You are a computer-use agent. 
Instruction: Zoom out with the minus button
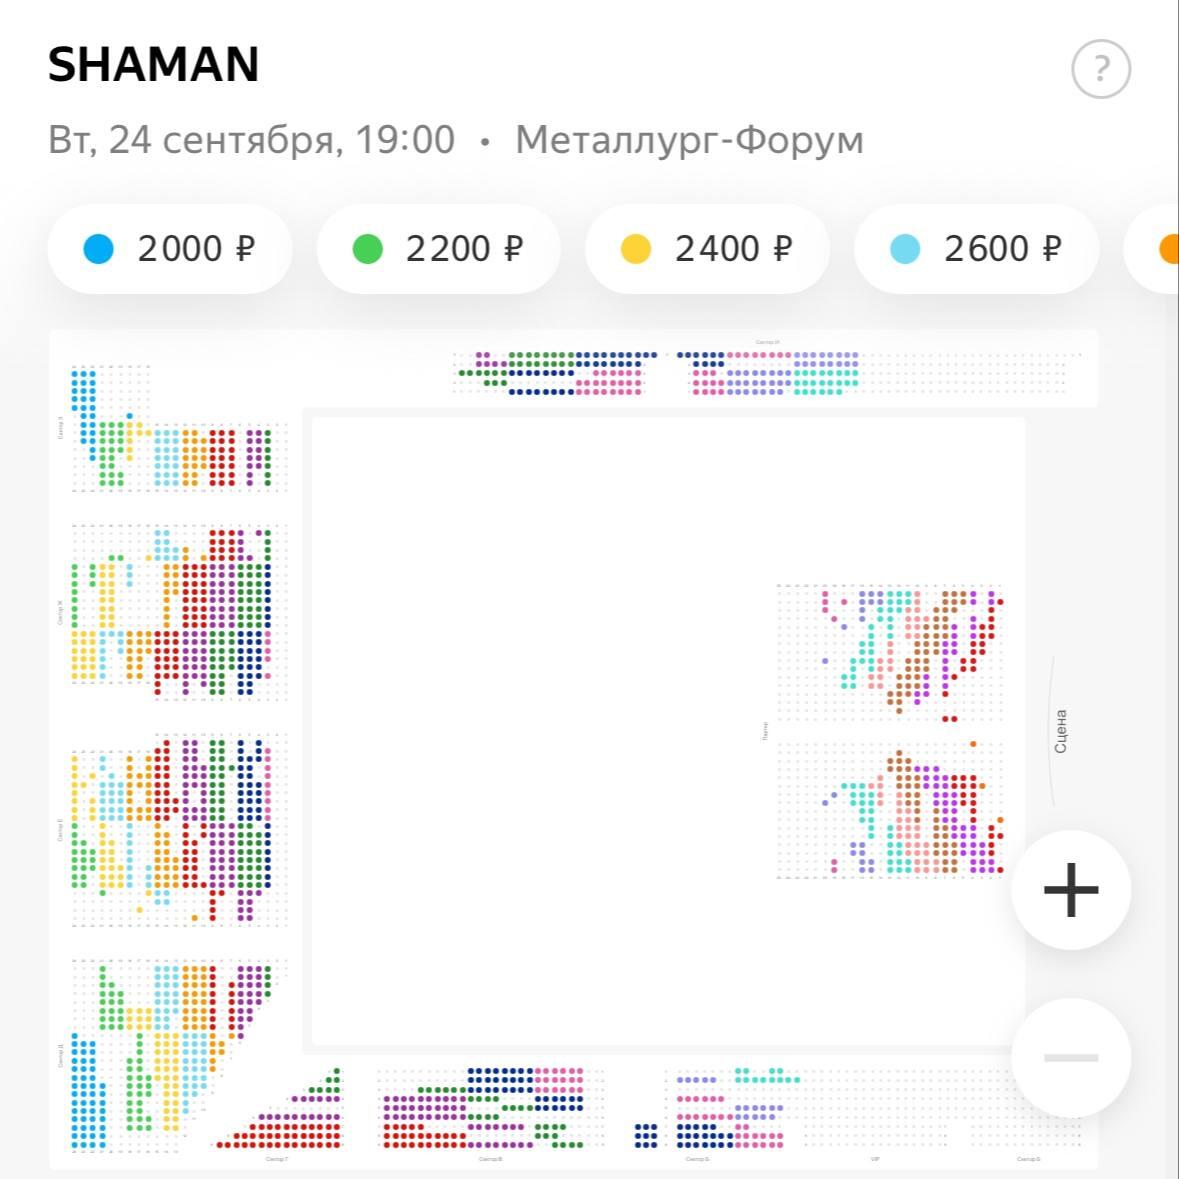point(1071,1057)
